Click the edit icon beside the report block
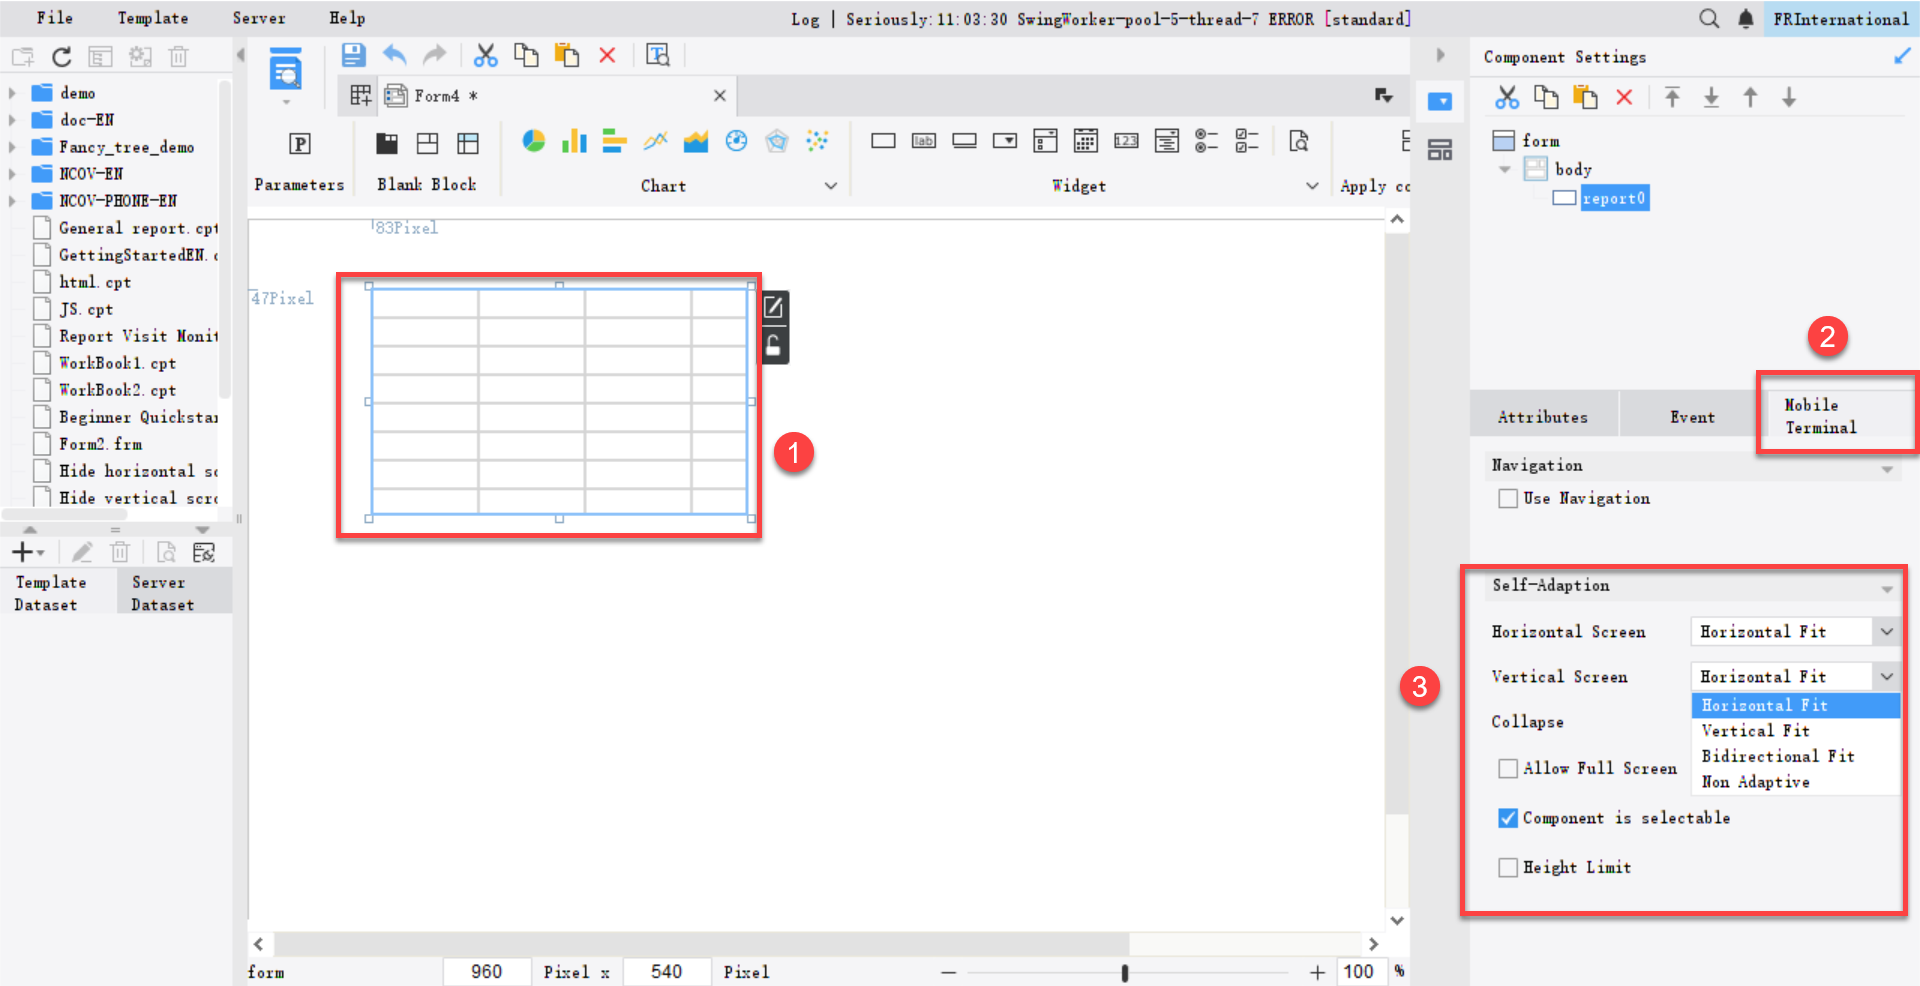The height and width of the screenshot is (986, 1920). pos(773,308)
